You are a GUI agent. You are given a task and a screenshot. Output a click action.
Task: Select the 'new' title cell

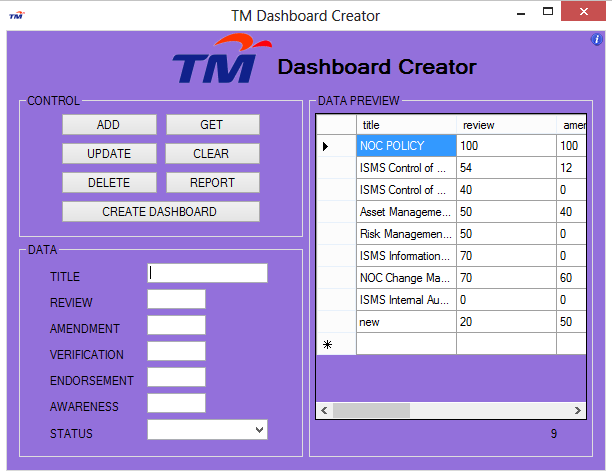pyautogui.click(x=406, y=322)
